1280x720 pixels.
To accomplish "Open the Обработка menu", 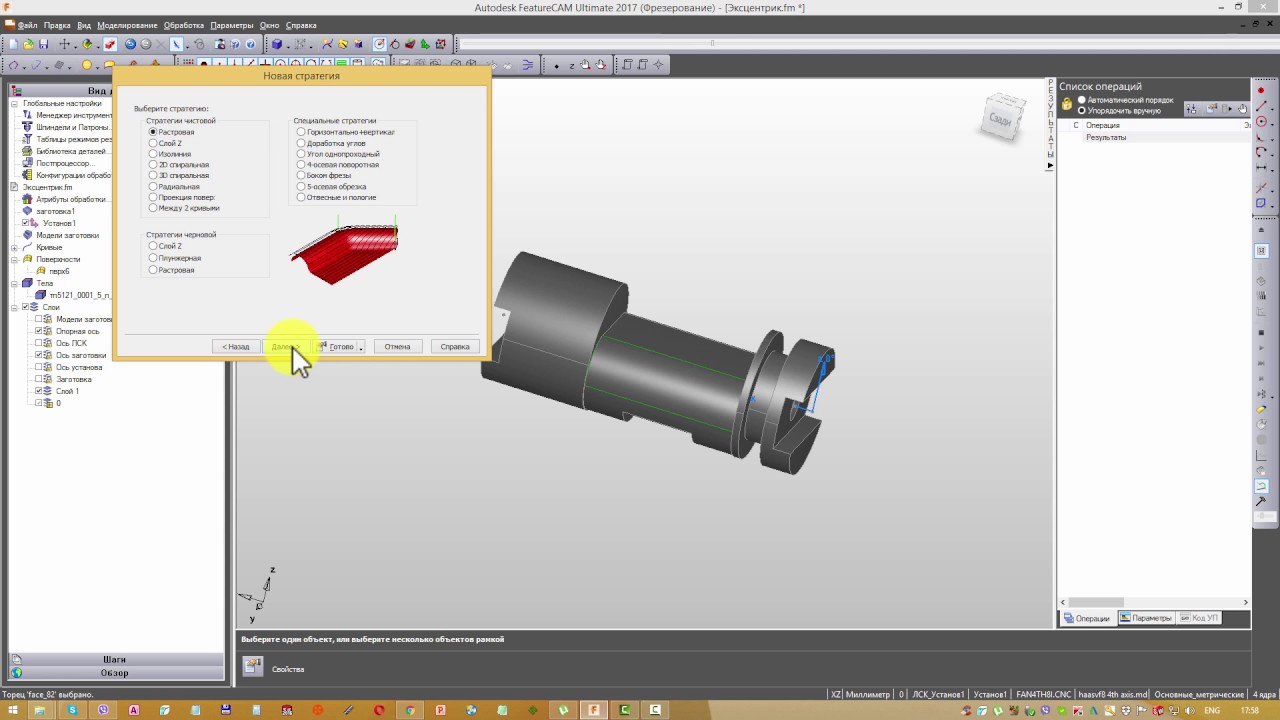I will point(184,25).
